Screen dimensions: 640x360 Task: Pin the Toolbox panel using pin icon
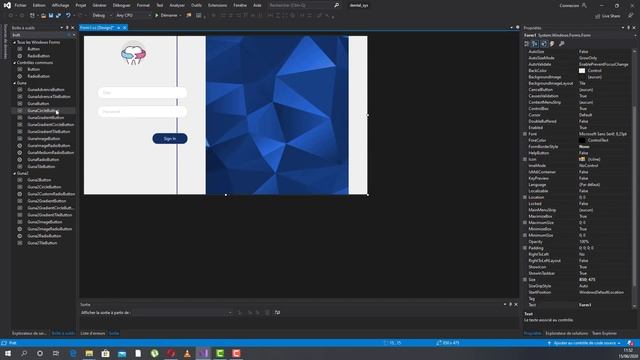tap(67, 28)
